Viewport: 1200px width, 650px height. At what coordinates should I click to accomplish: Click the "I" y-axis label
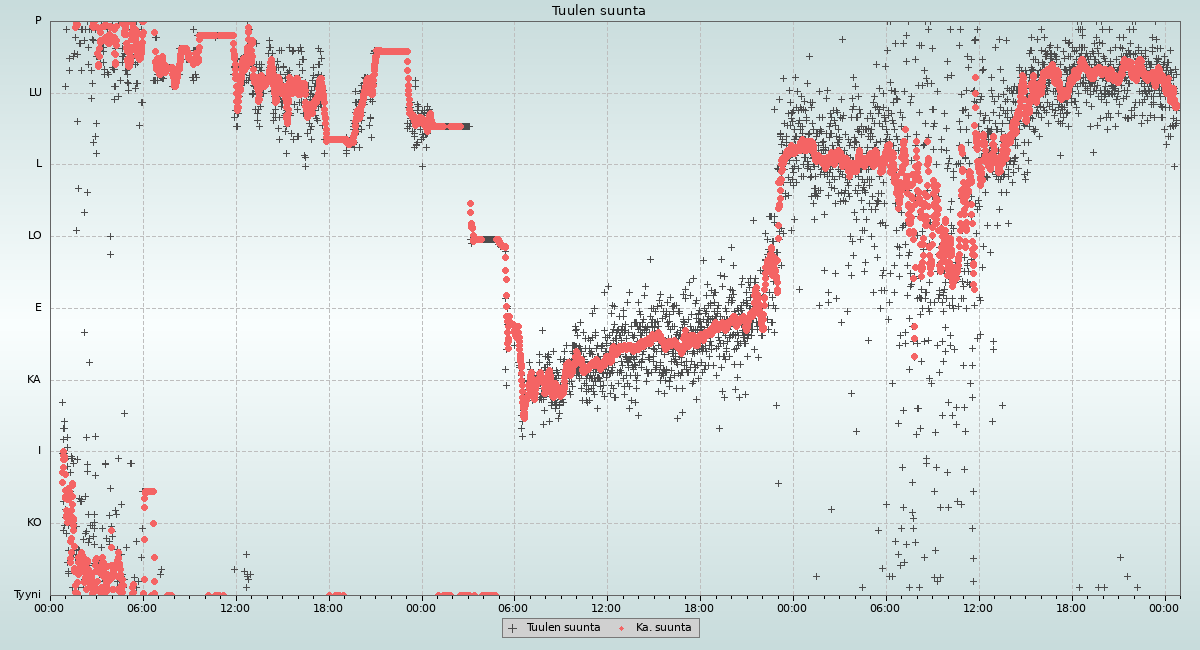[x=40, y=451]
